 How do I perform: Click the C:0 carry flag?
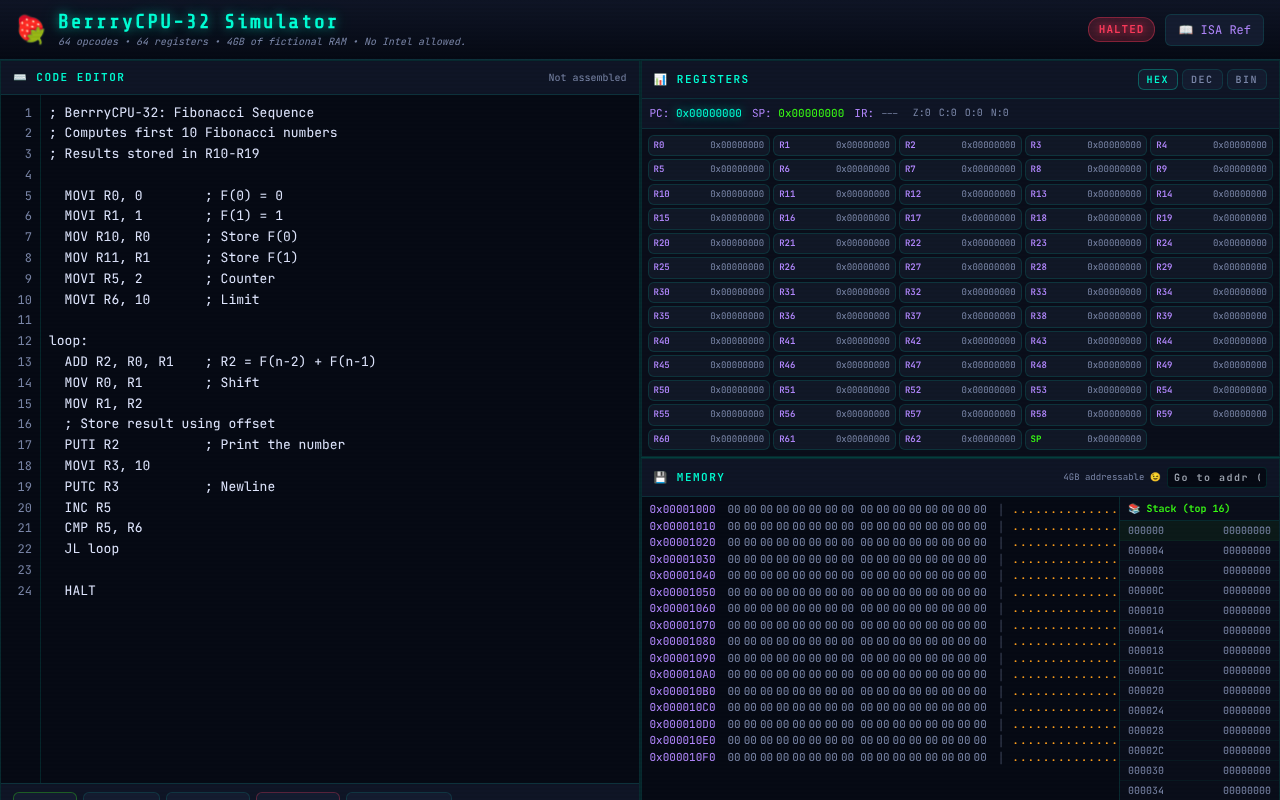click(x=947, y=114)
